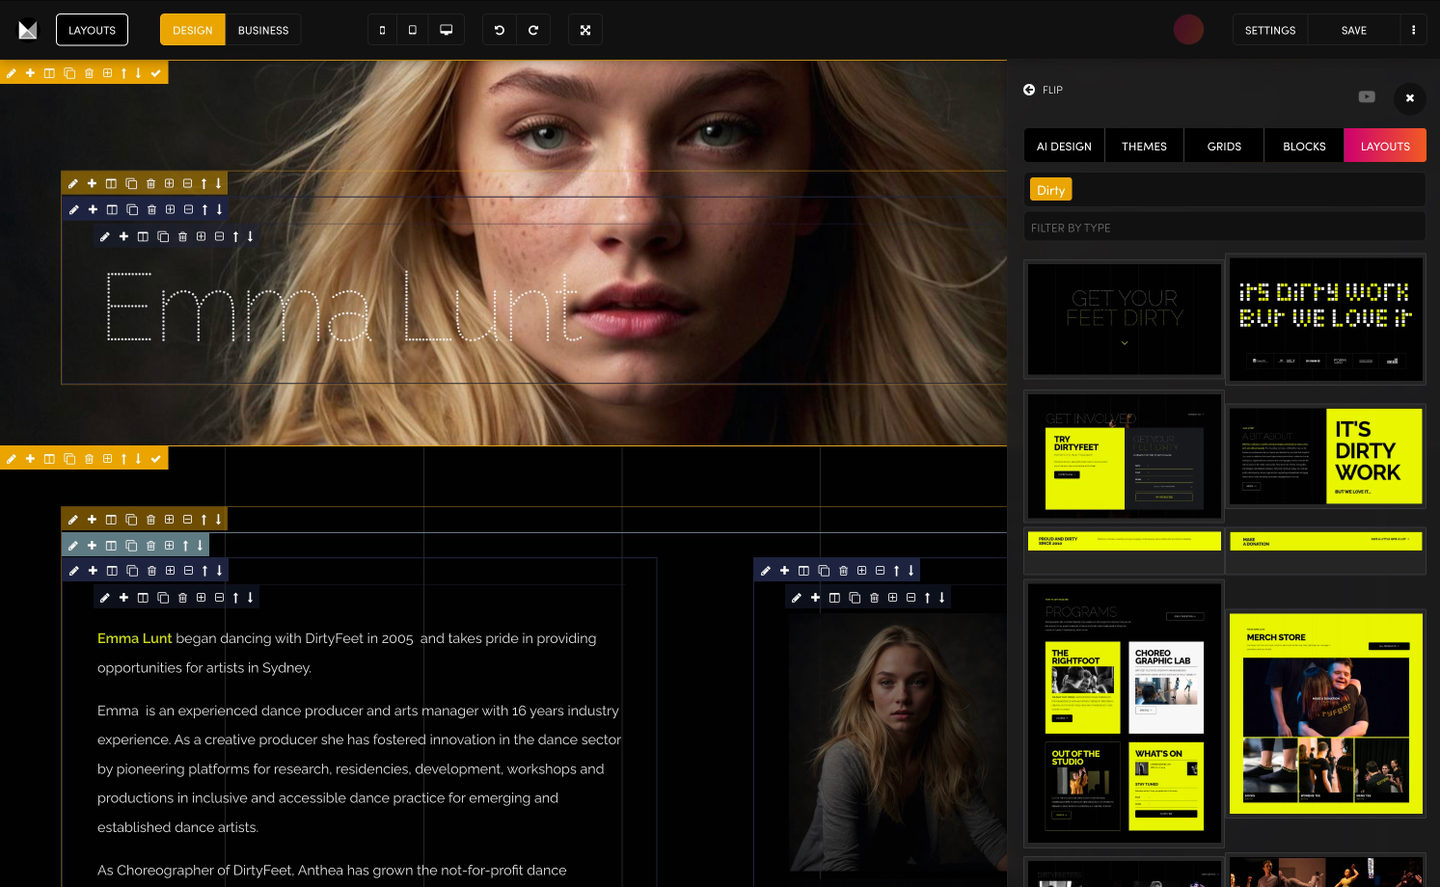Click trash icon in topmost orange toolbar
The width and height of the screenshot is (1440, 887).
click(x=89, y=73)
